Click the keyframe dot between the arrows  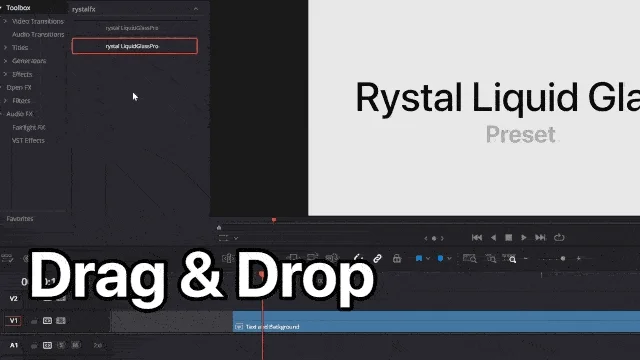[434, 238]
